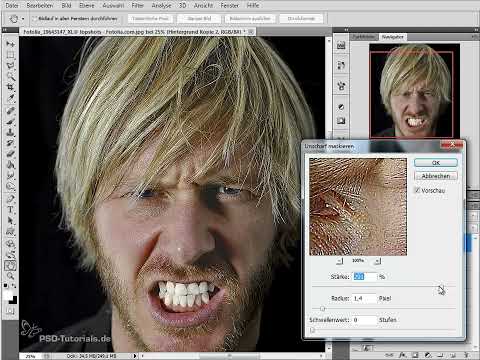
Task: Click Ganzes Bild button
Action: point(199,19)
